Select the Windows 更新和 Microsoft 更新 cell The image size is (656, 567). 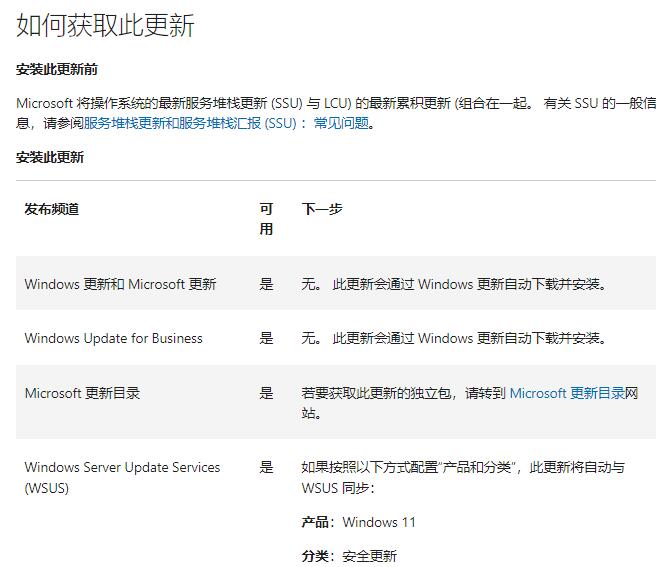pos(120,284)
